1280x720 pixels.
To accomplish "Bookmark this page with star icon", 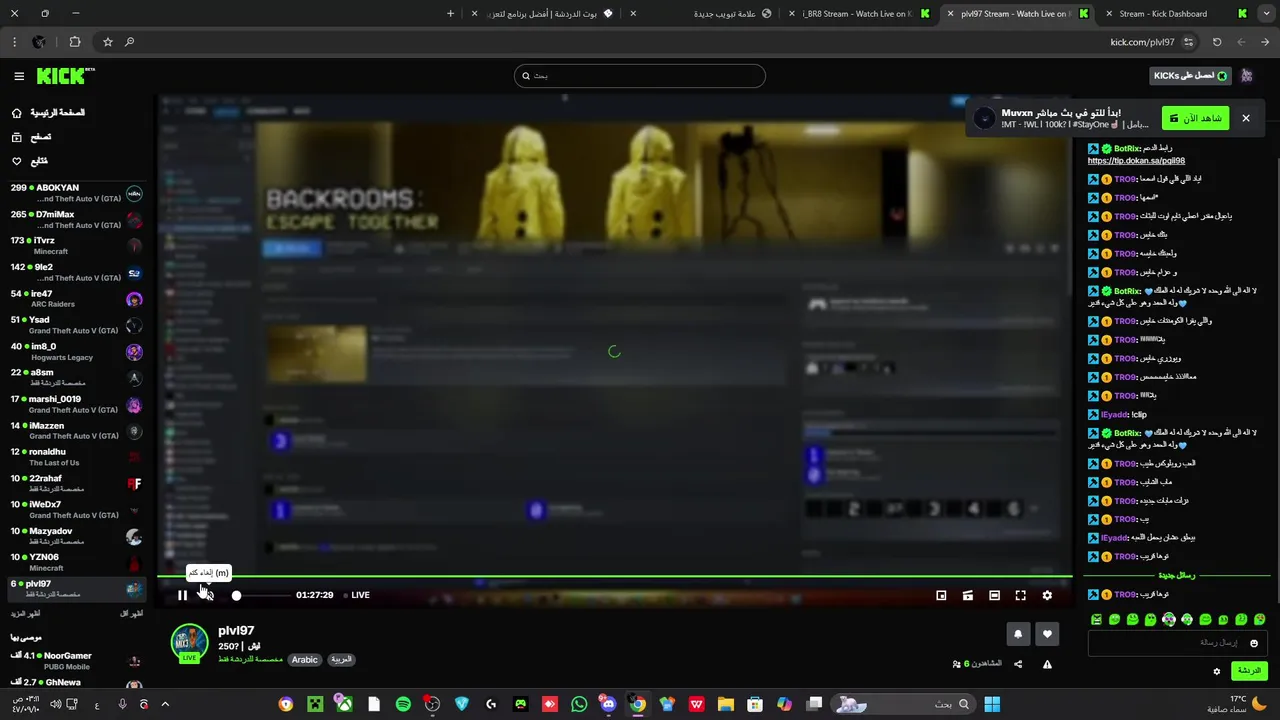I will pos(108,42).
